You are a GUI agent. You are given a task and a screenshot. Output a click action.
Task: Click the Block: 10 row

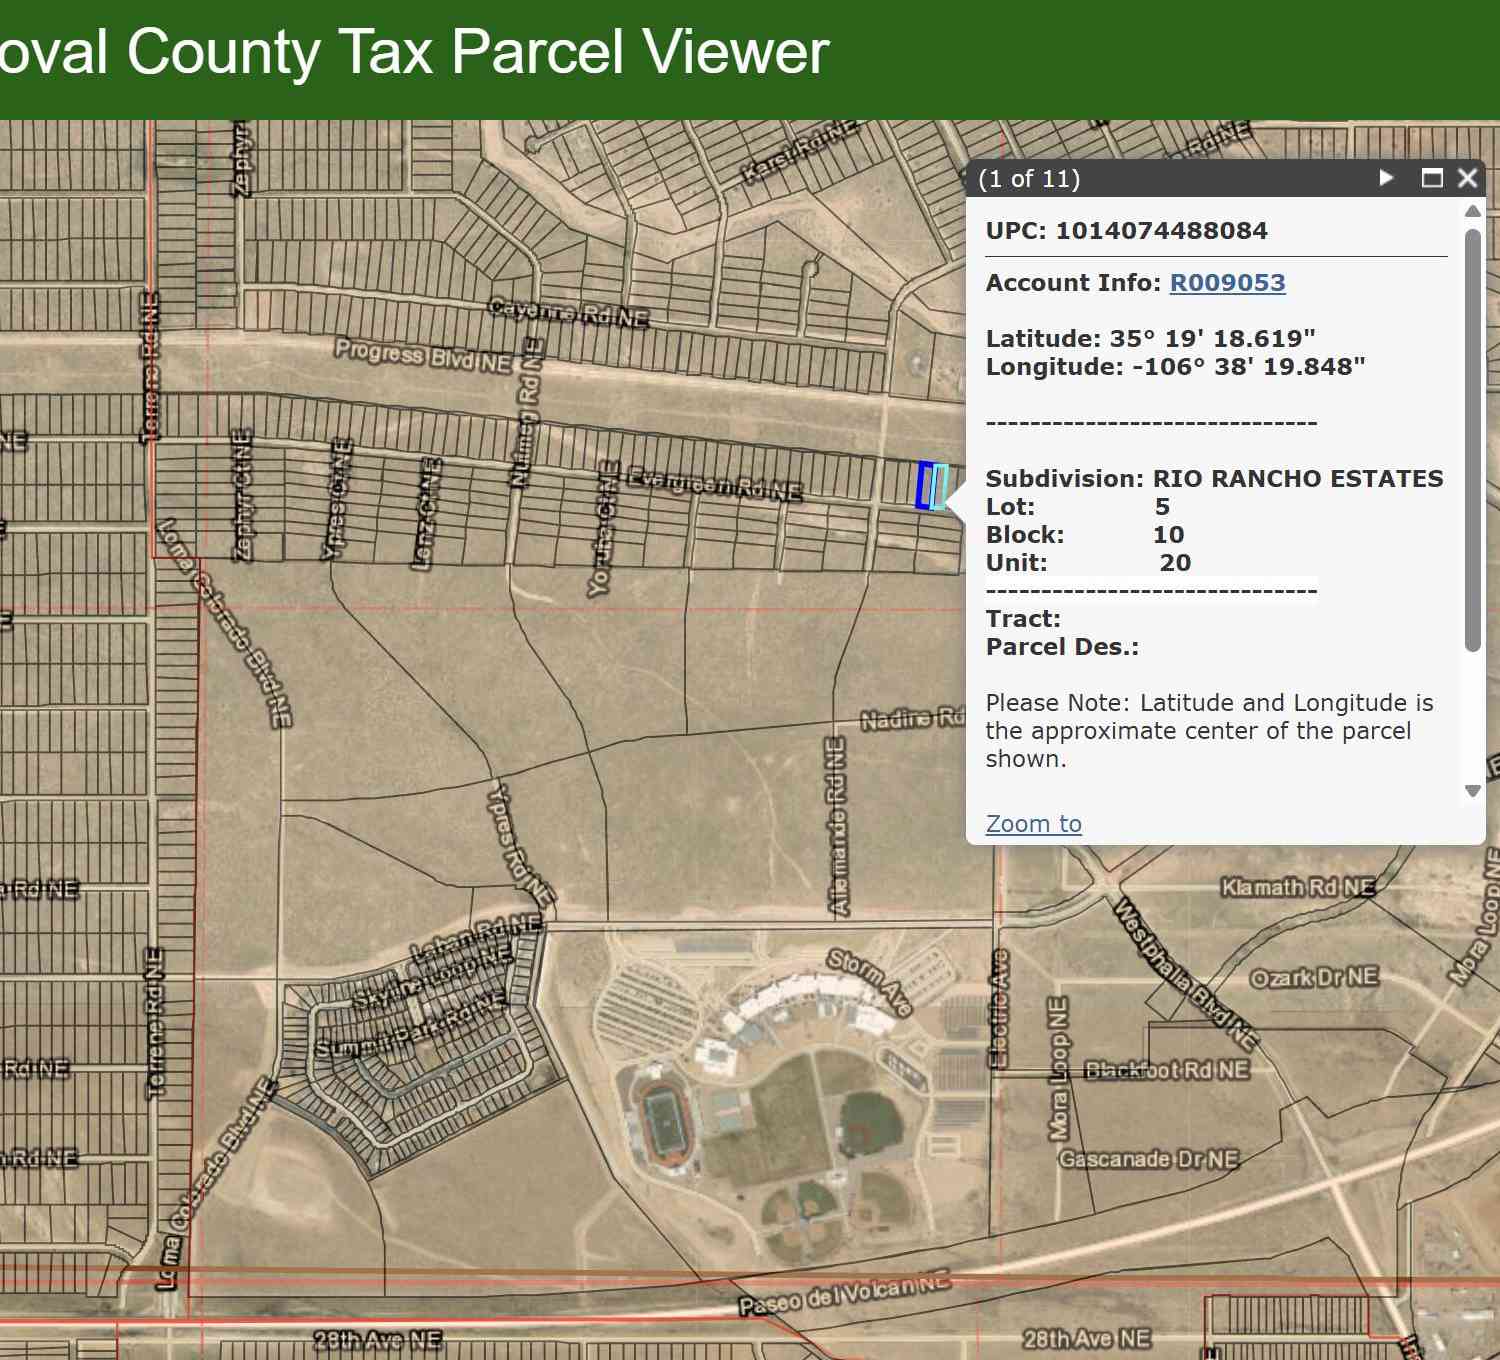pyautogui.click(x=1085, y=535)
